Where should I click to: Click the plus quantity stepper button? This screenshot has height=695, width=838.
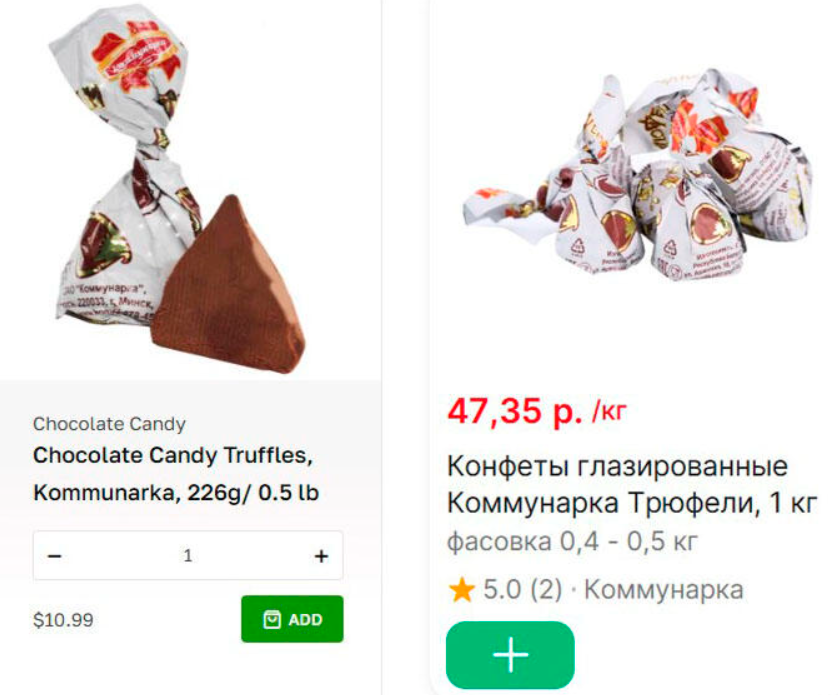point(321,556)
